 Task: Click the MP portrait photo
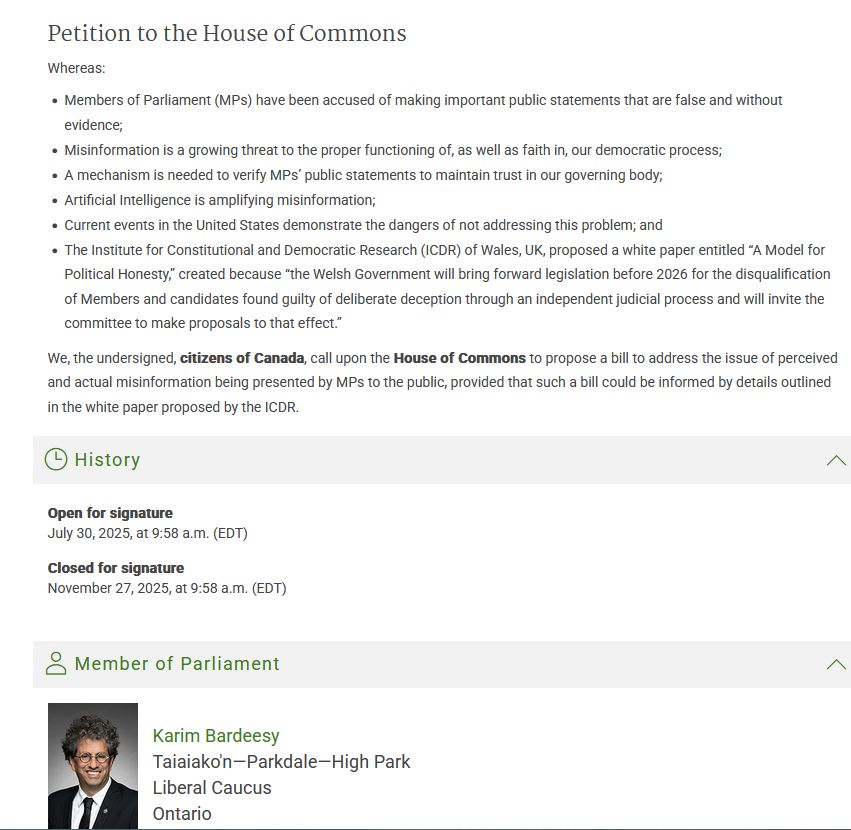(92, 765)
